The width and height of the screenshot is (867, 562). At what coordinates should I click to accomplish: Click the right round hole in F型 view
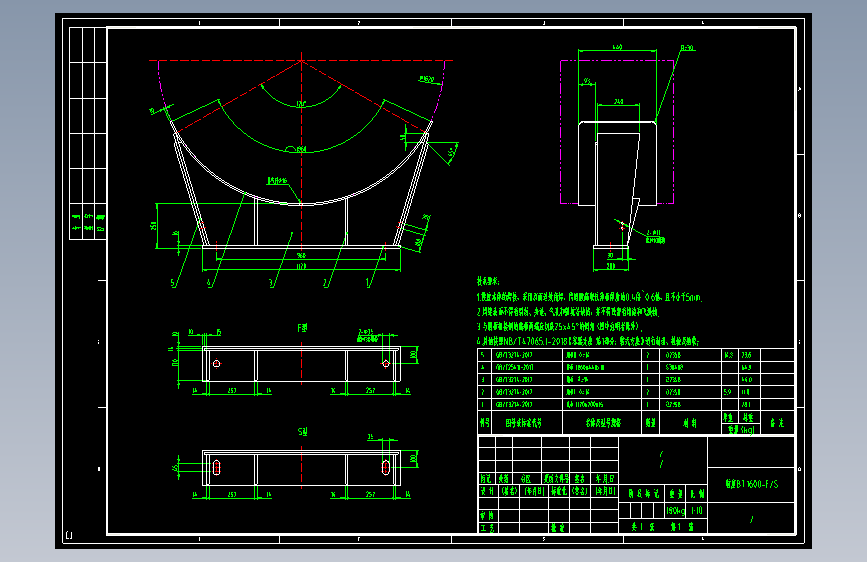tap(386, 363)
